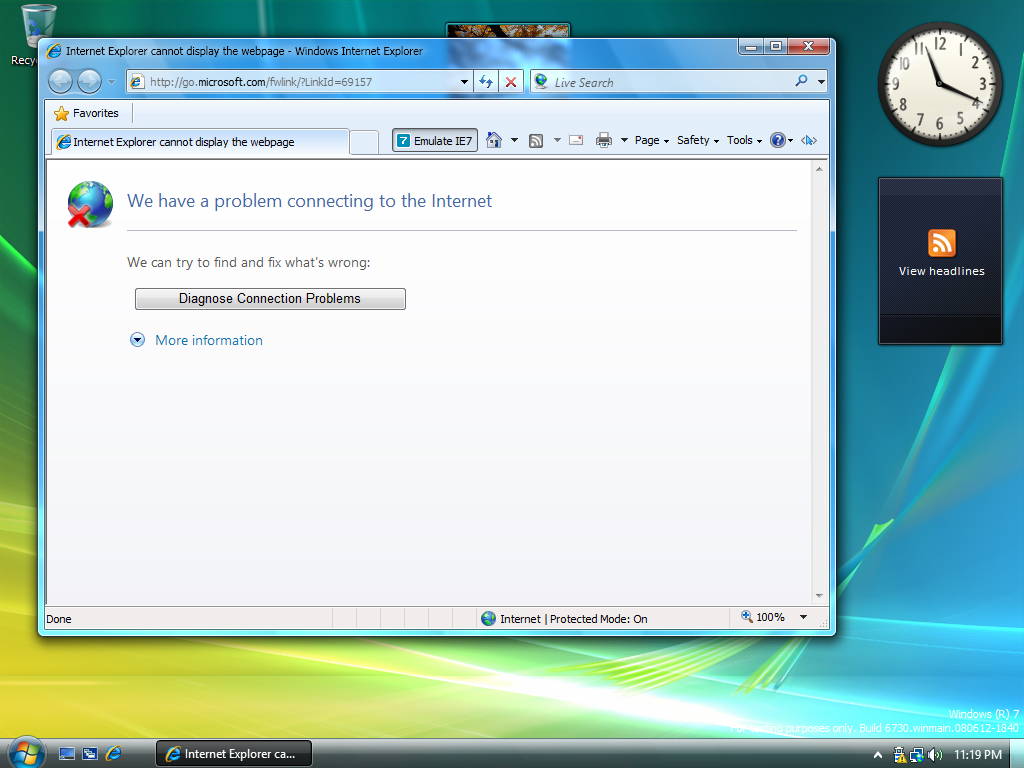Go back with the Back arrow button

pyautogui.click(x=61, y=82)
